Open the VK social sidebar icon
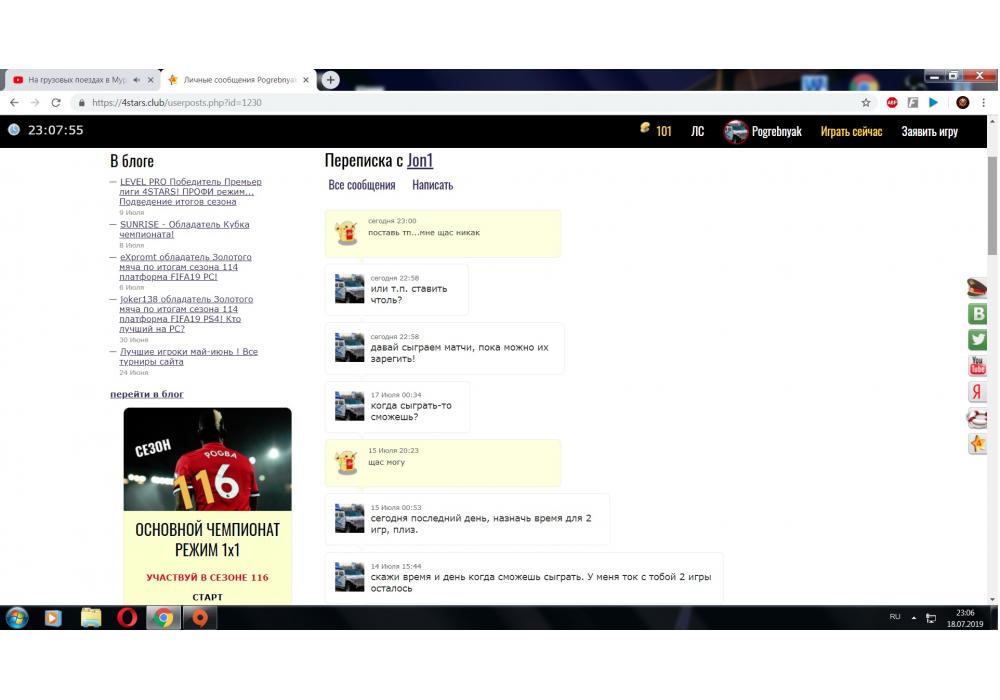Screen dimensions: 1000x700 tap(978, 314)
